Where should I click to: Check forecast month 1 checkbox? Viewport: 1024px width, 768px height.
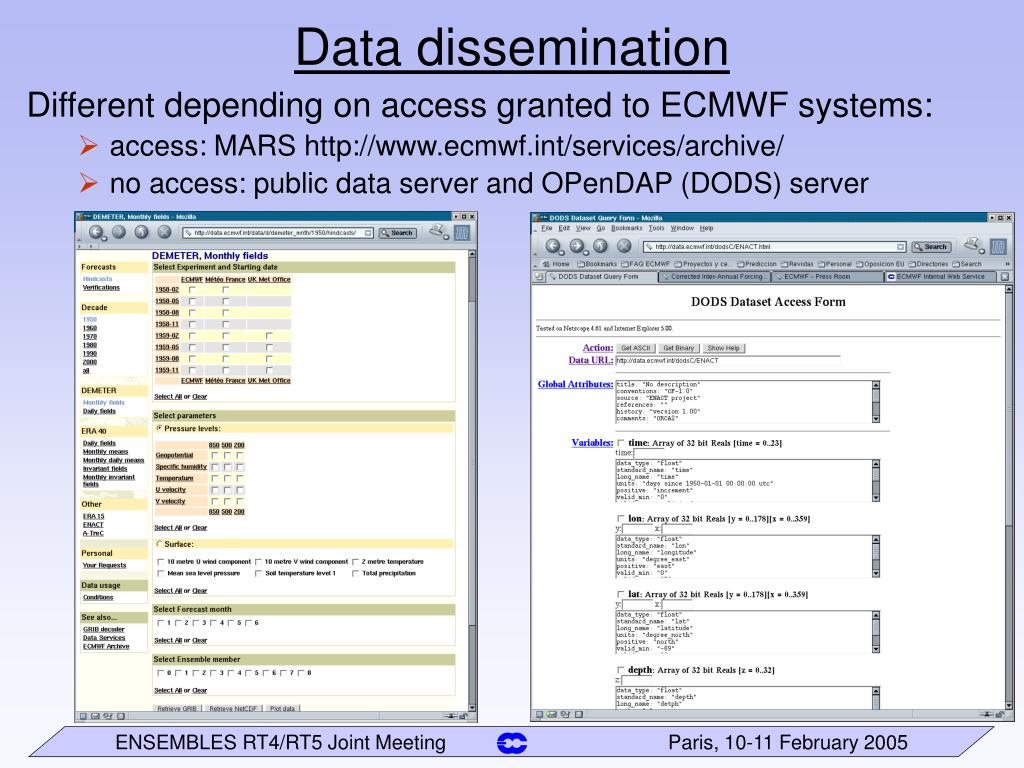[161, 623]
